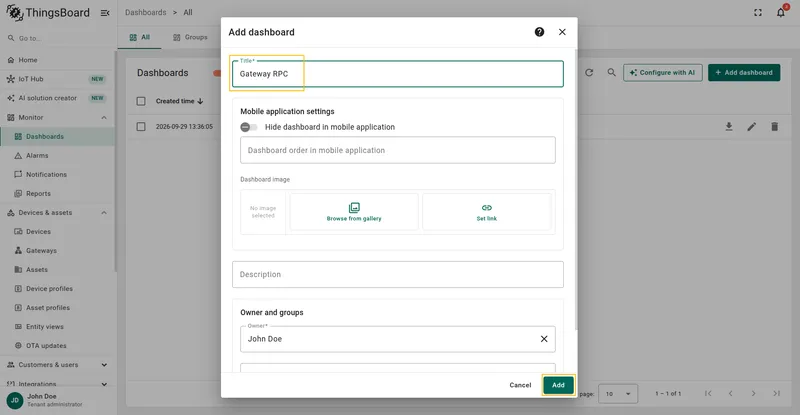Open Alarms in the sidebar

(x=57, y=156)
